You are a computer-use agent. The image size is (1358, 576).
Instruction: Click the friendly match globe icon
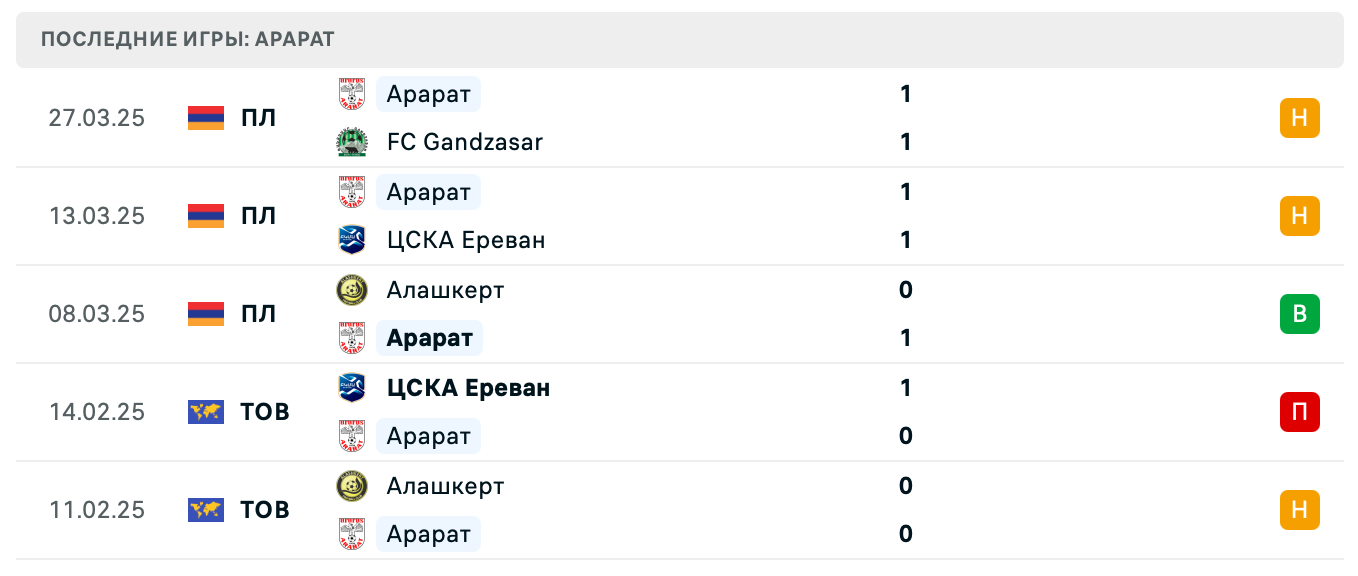(204, 411)
